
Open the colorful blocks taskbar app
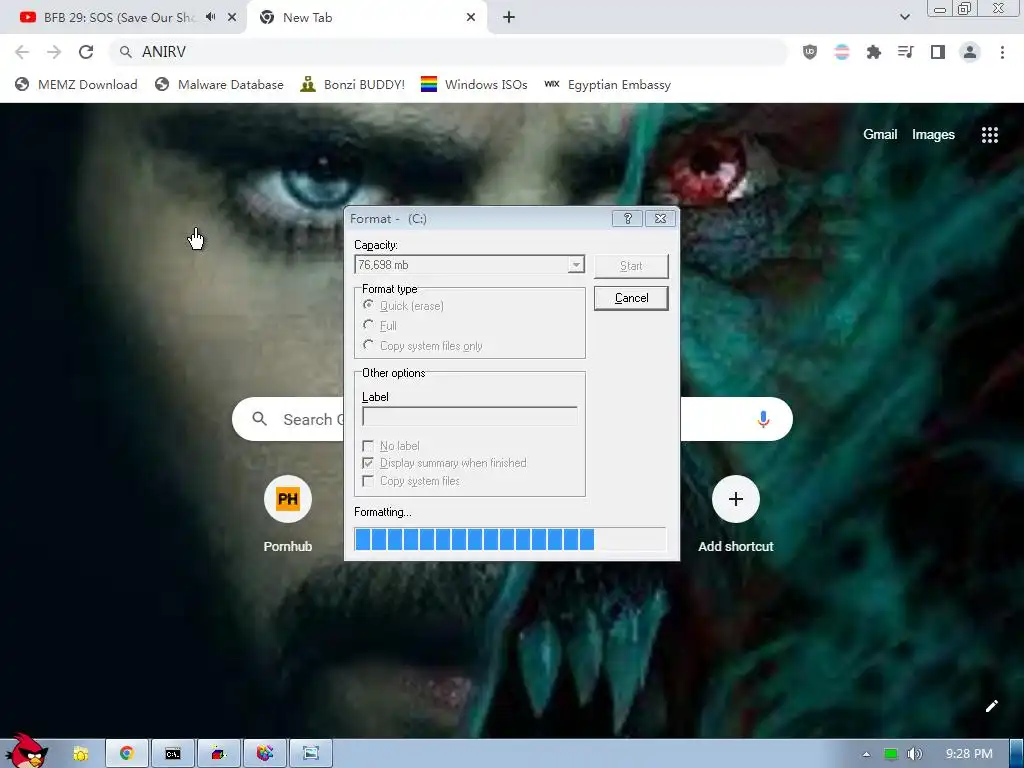coord(219,754)
